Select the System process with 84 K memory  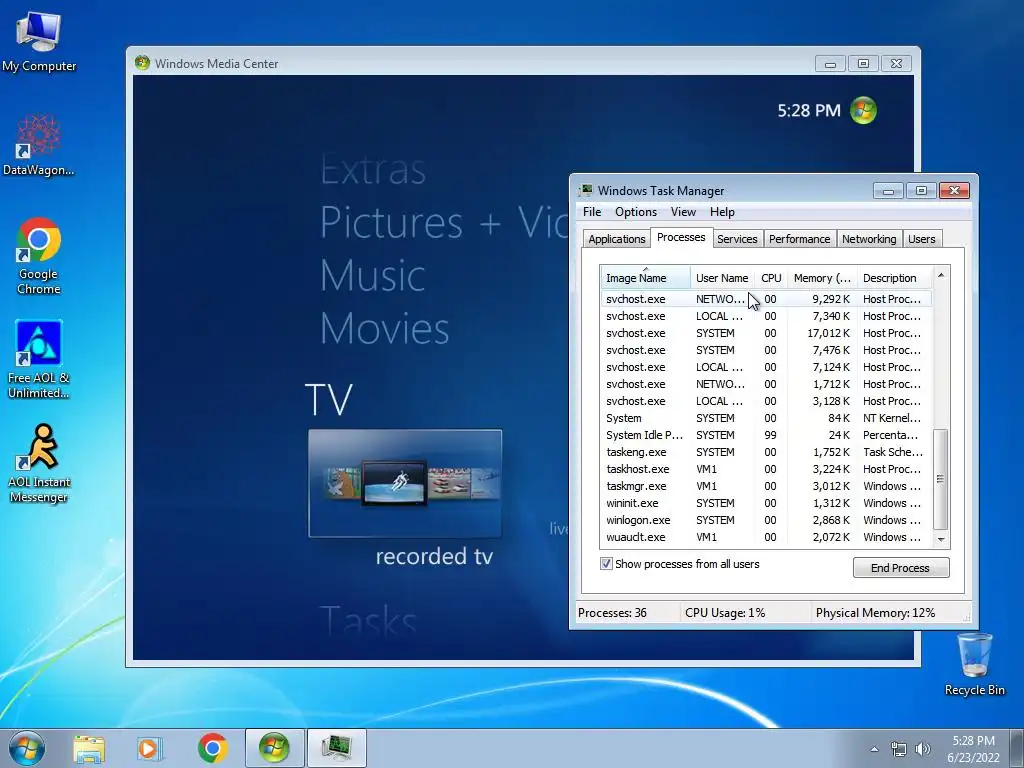coord(766,418)
